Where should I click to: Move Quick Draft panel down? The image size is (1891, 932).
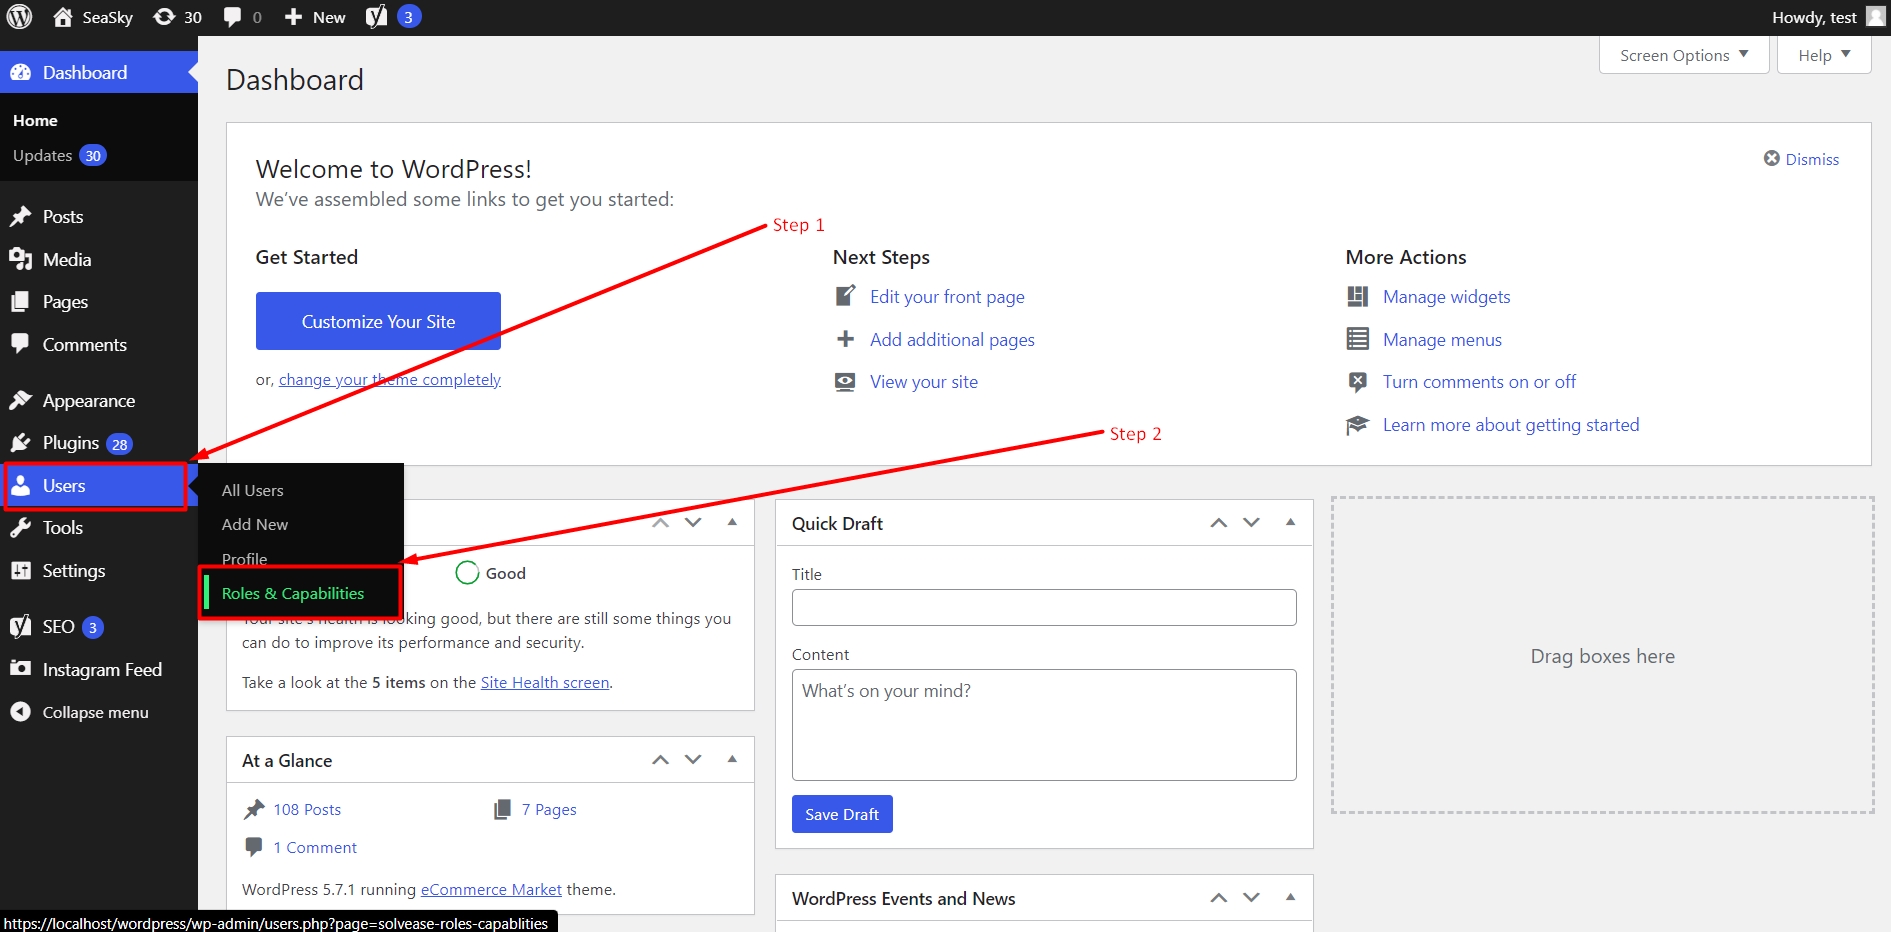[1251, 522]
